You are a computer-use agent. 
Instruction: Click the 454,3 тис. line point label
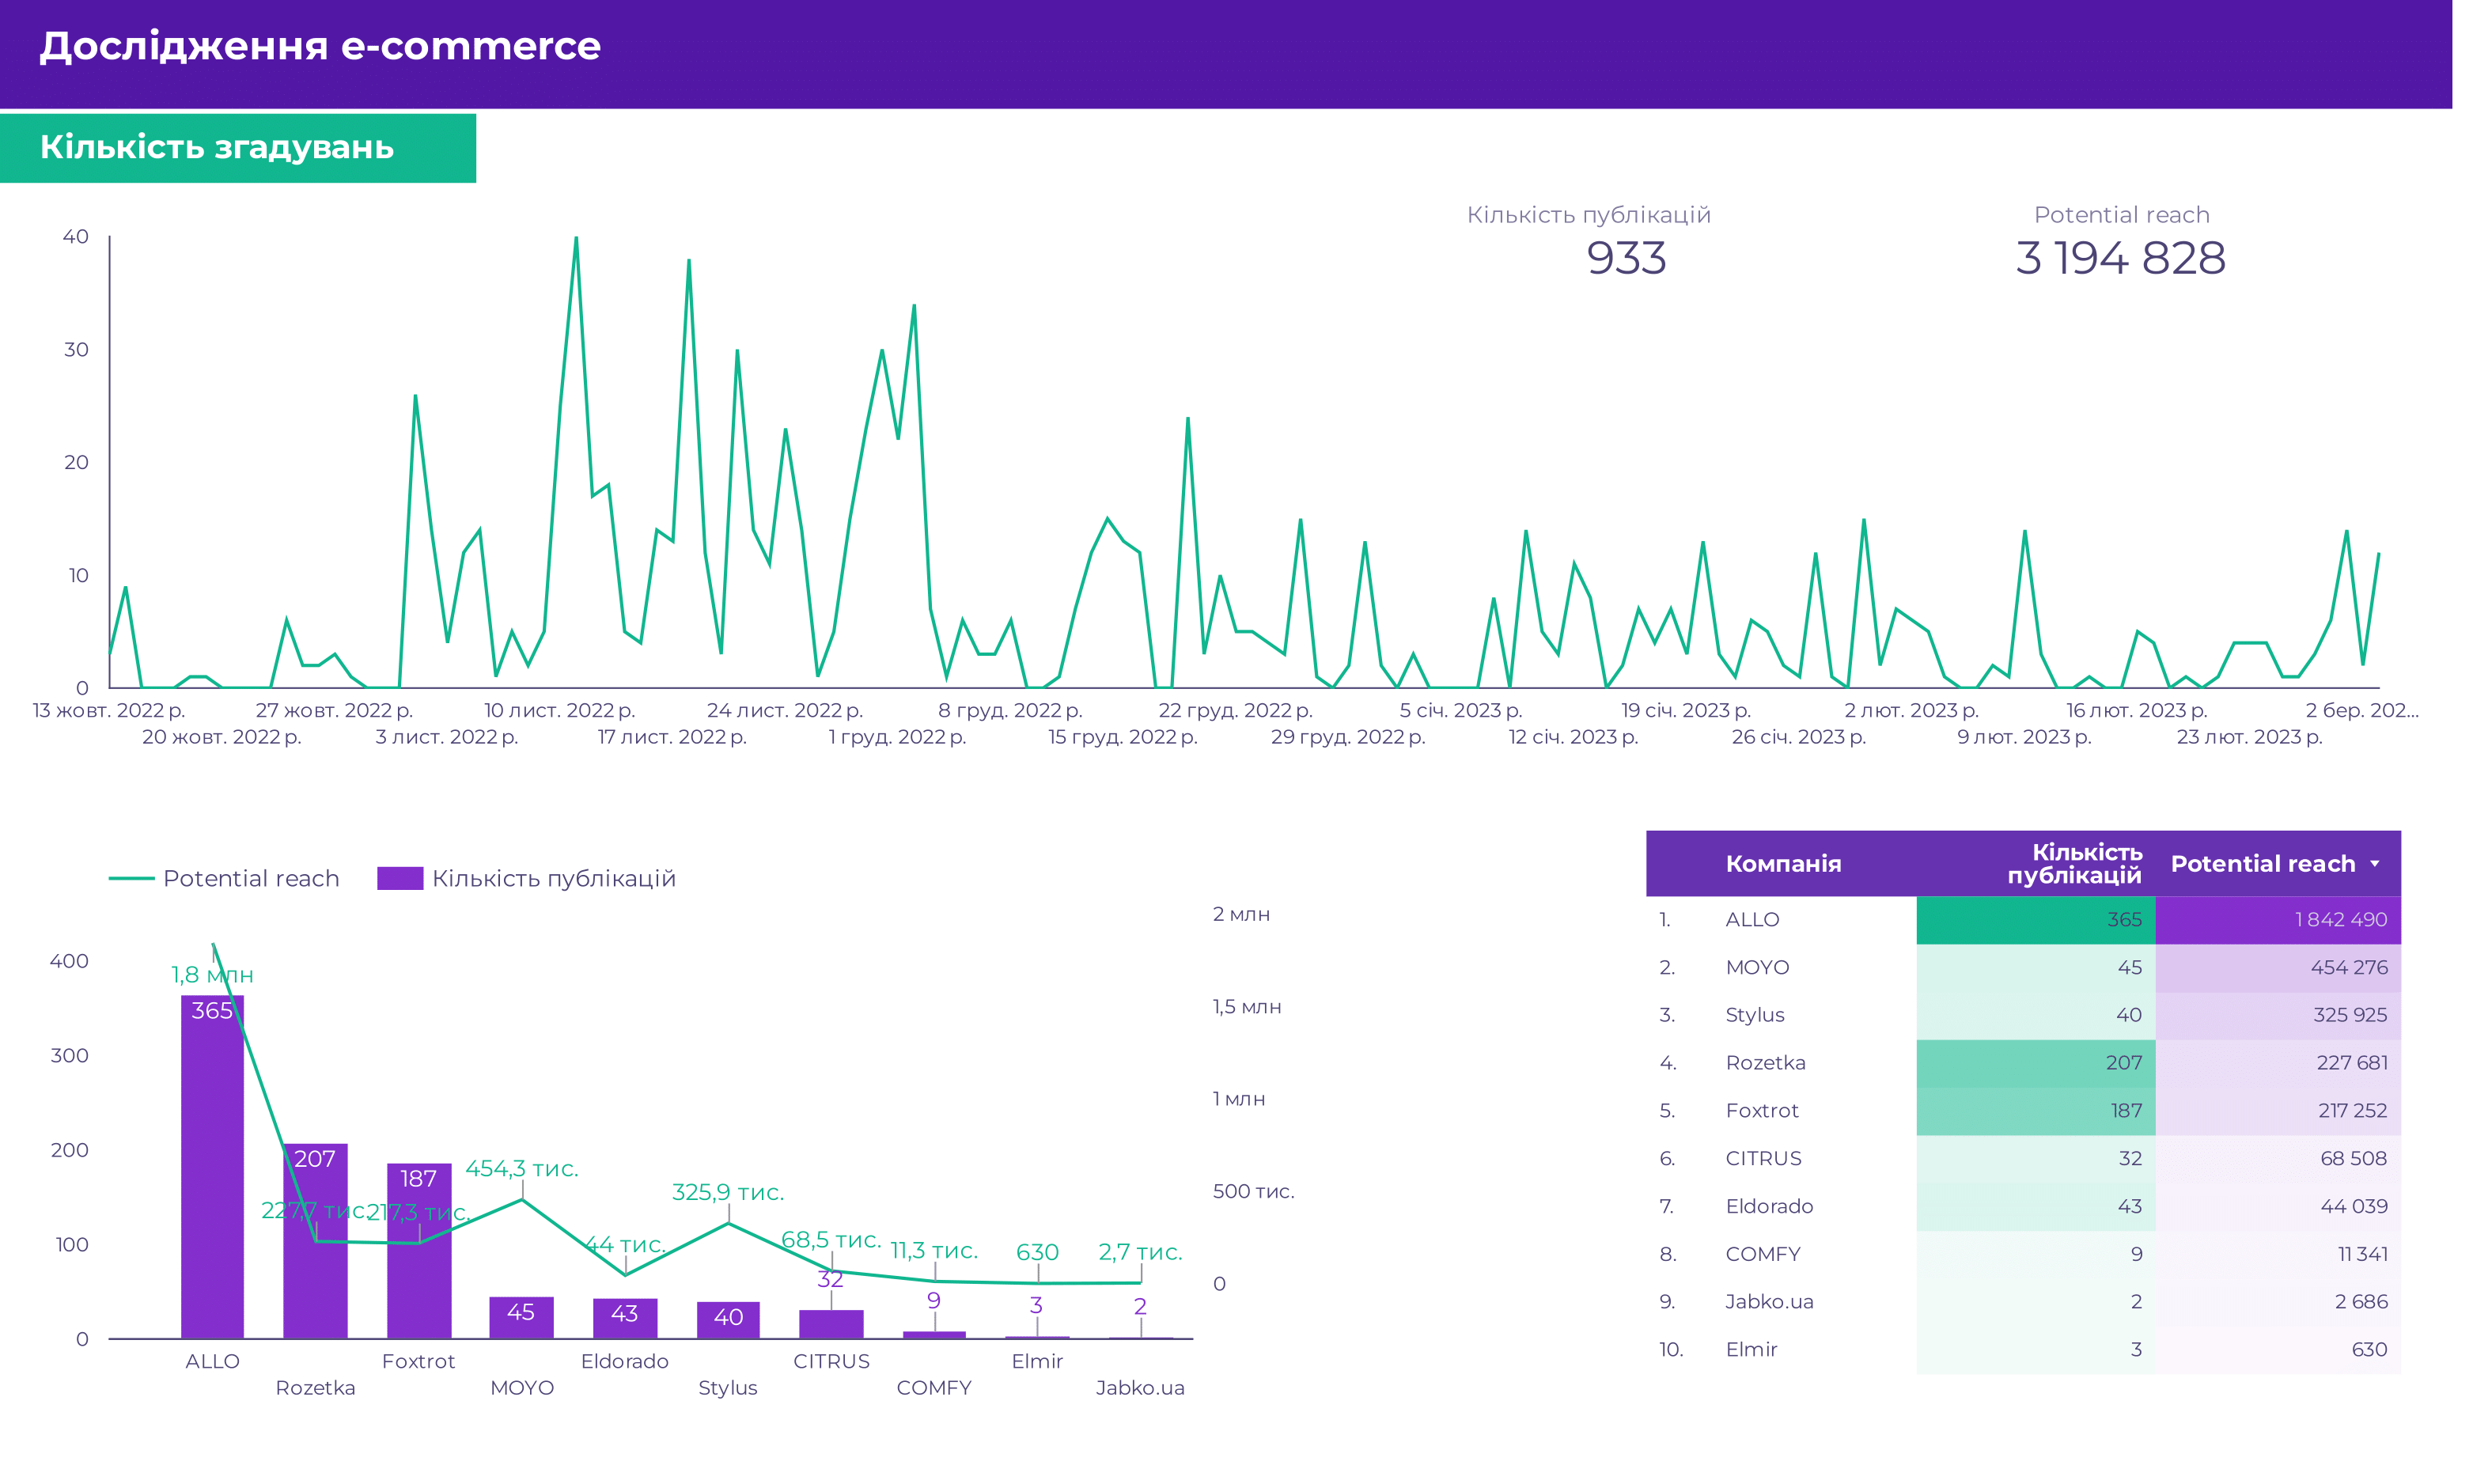click(521, 1168)
